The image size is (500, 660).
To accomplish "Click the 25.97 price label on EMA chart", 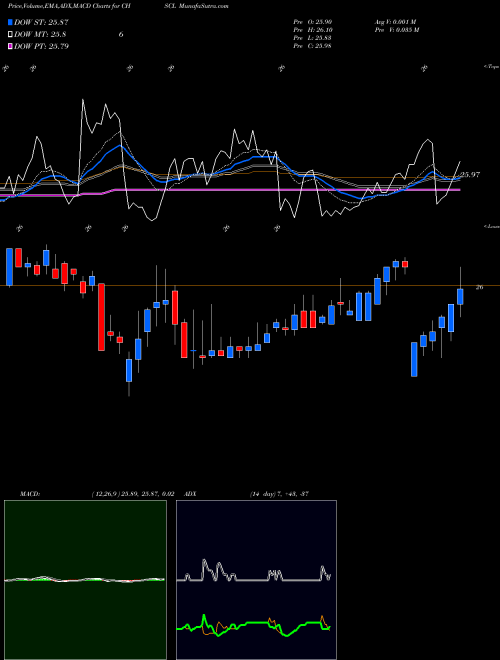I will [470, 174].
